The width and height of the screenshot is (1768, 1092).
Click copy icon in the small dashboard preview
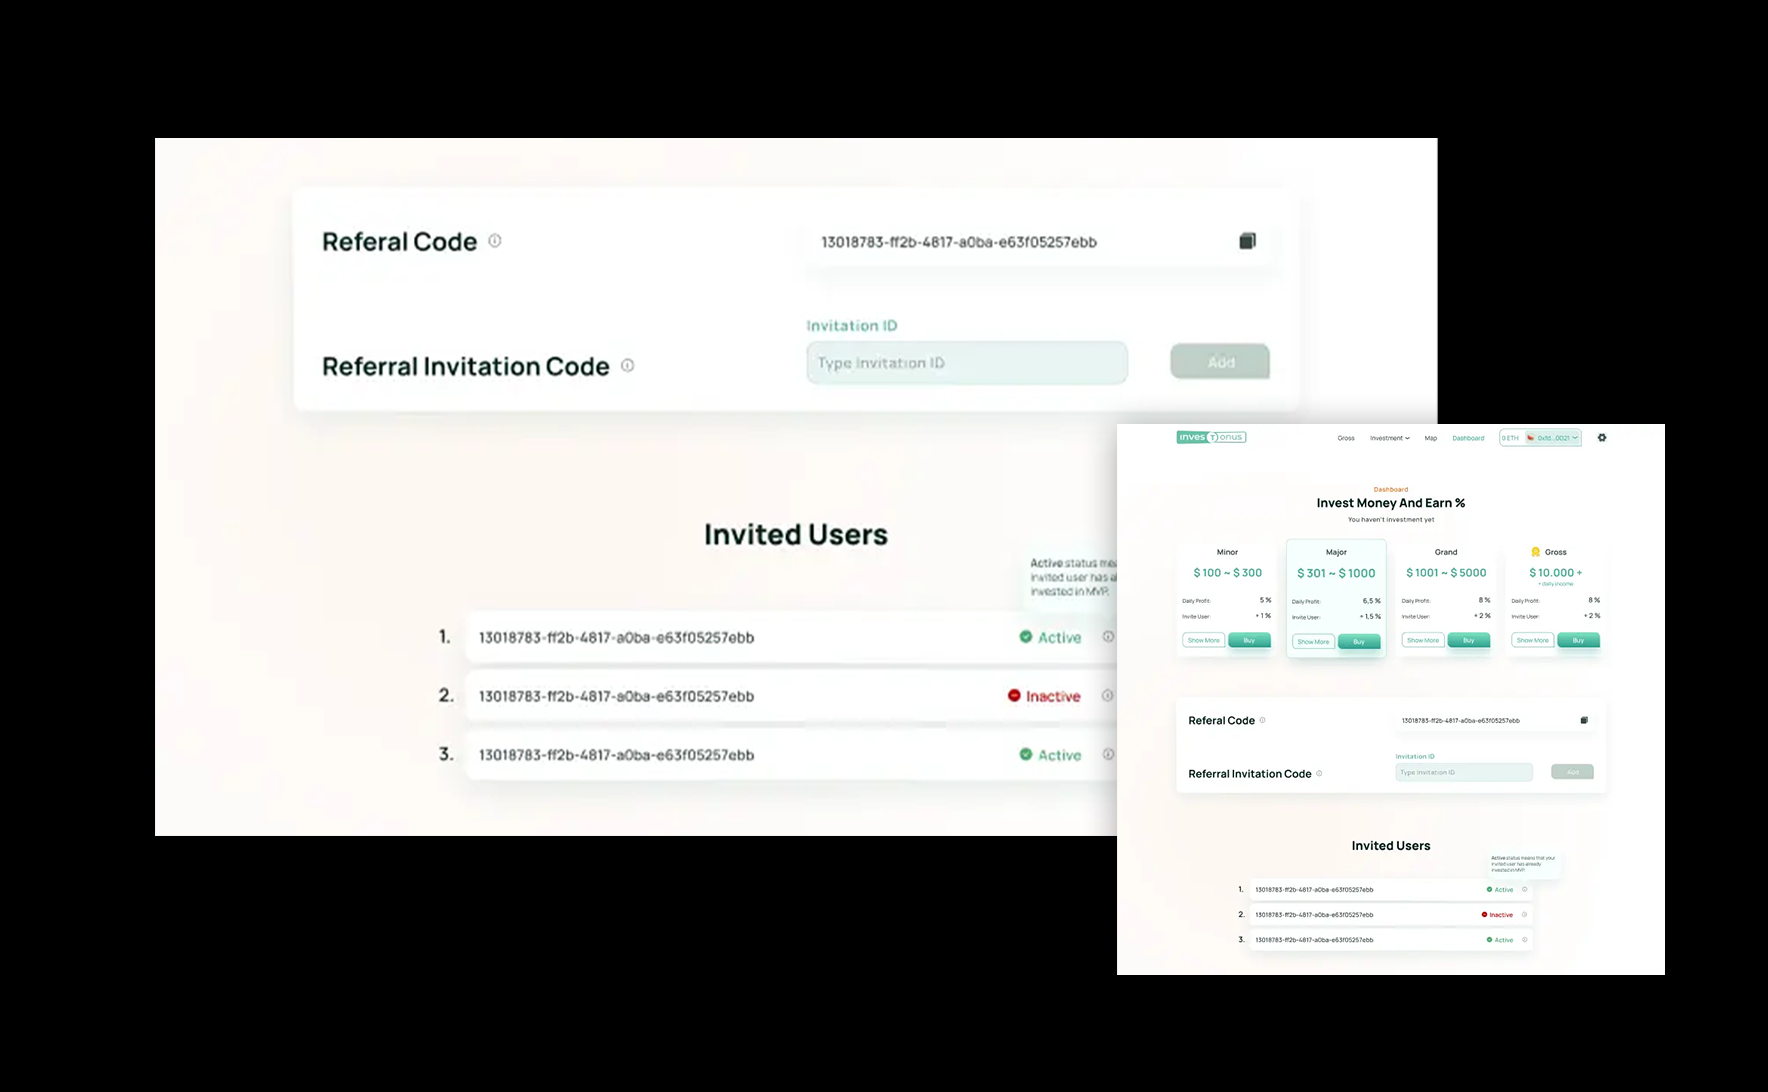click(x=1584, y=720)
